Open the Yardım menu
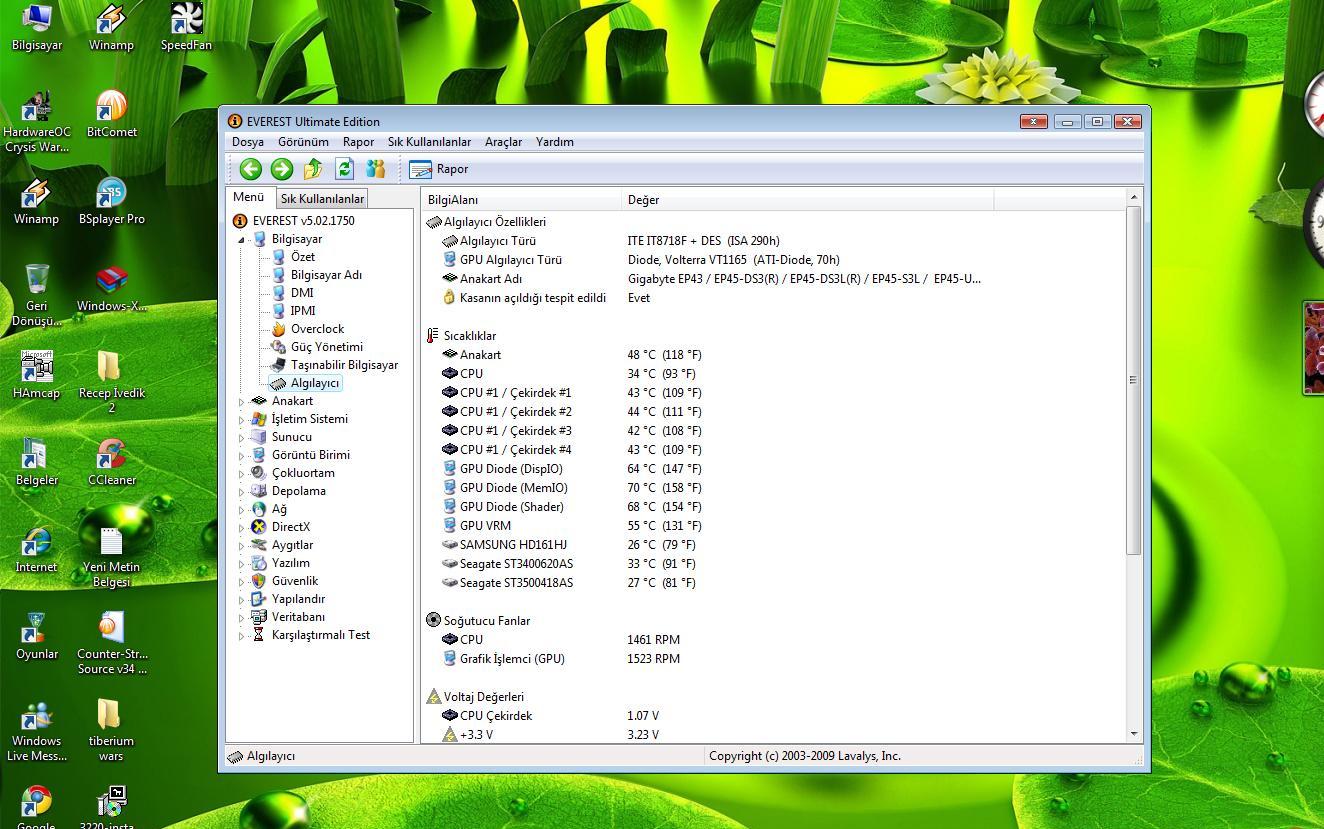 (x=555, y=142)
